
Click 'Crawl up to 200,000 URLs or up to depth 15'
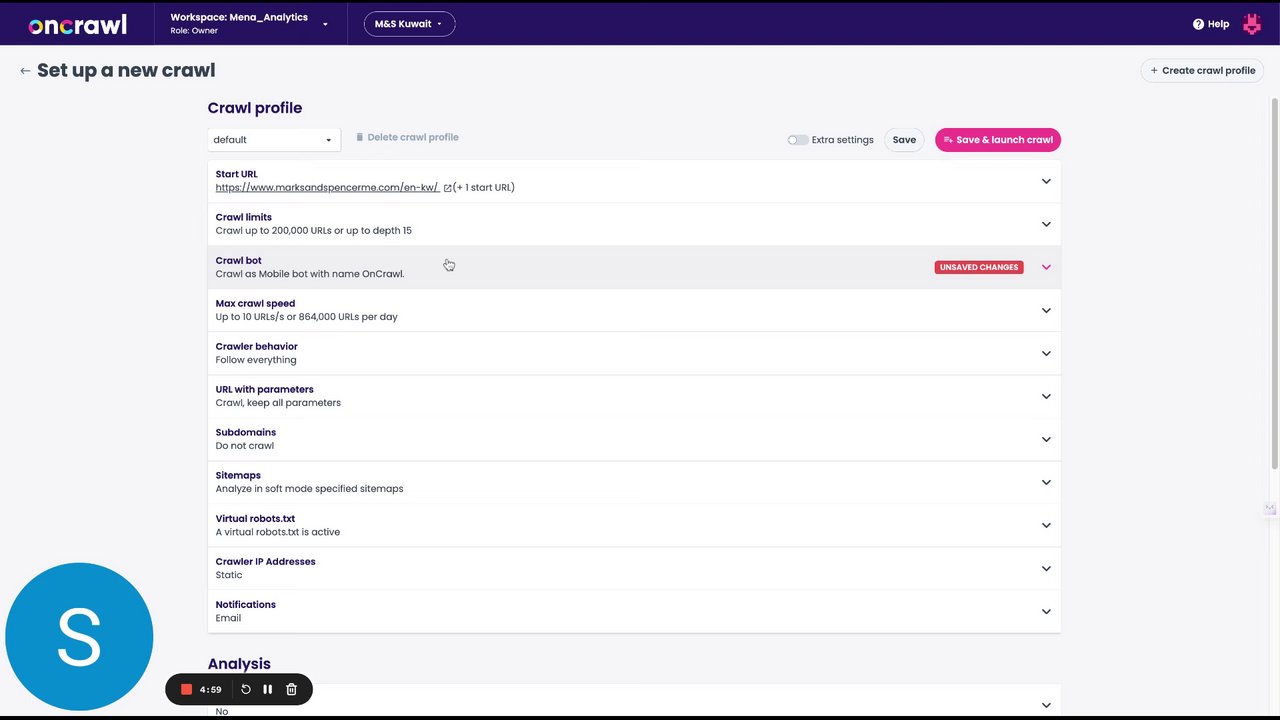[x=314, y=231]
